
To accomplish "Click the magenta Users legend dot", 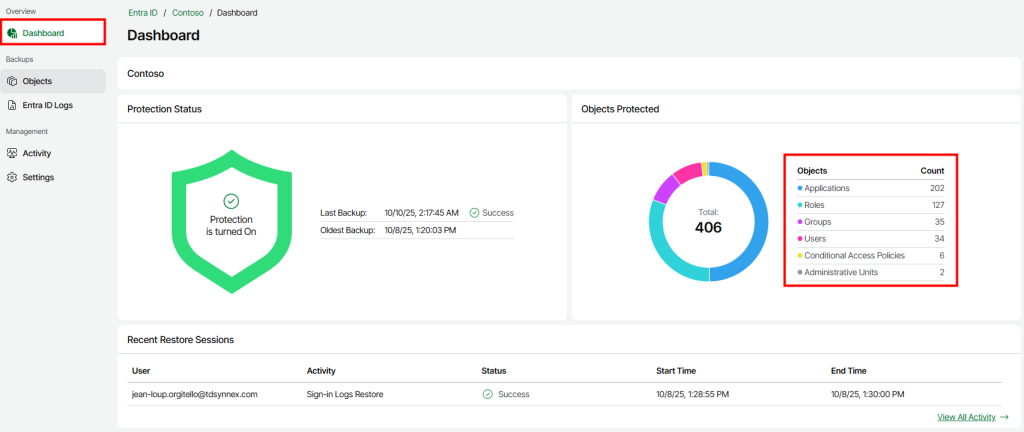I will (x=800, y=238).
